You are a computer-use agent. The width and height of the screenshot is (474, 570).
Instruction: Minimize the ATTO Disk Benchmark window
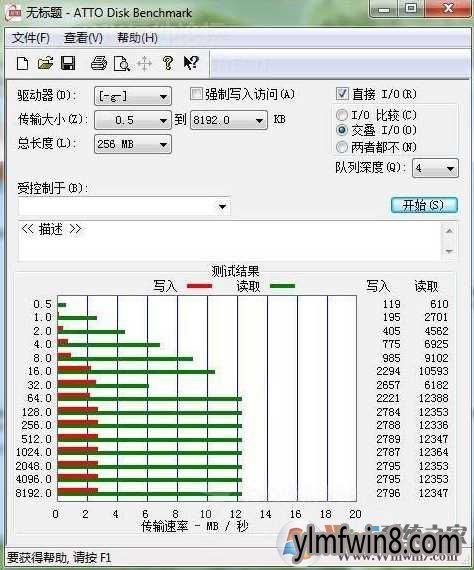[384, 9]
